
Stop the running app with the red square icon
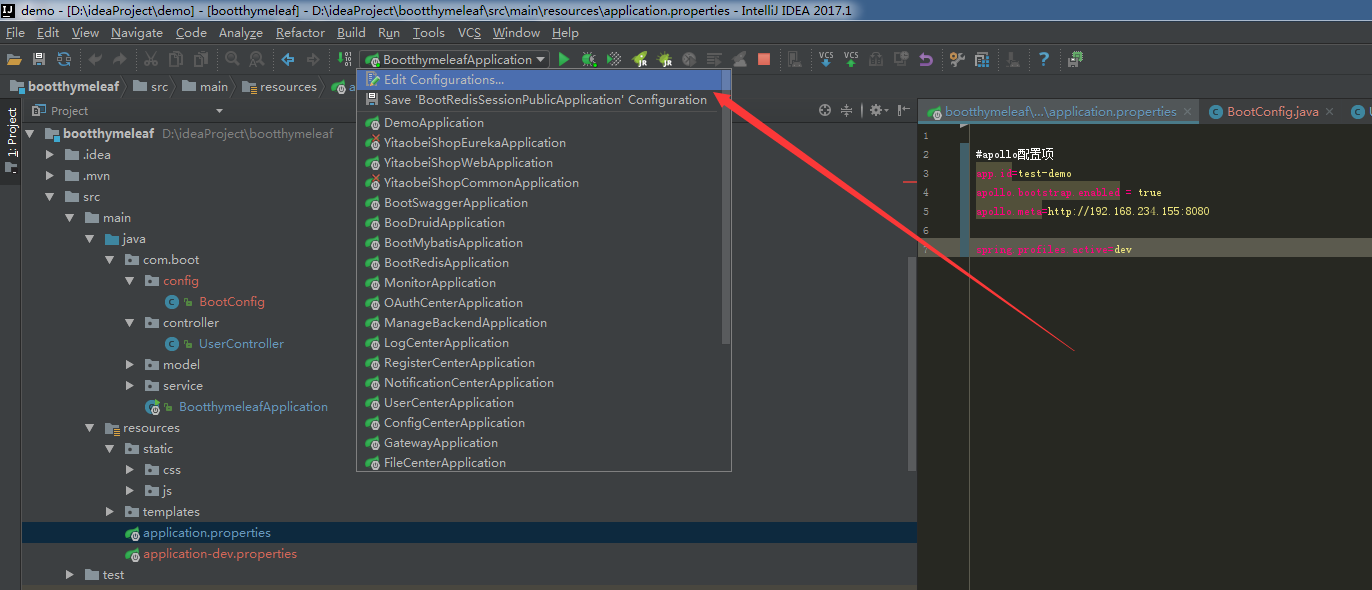point(763,59)
